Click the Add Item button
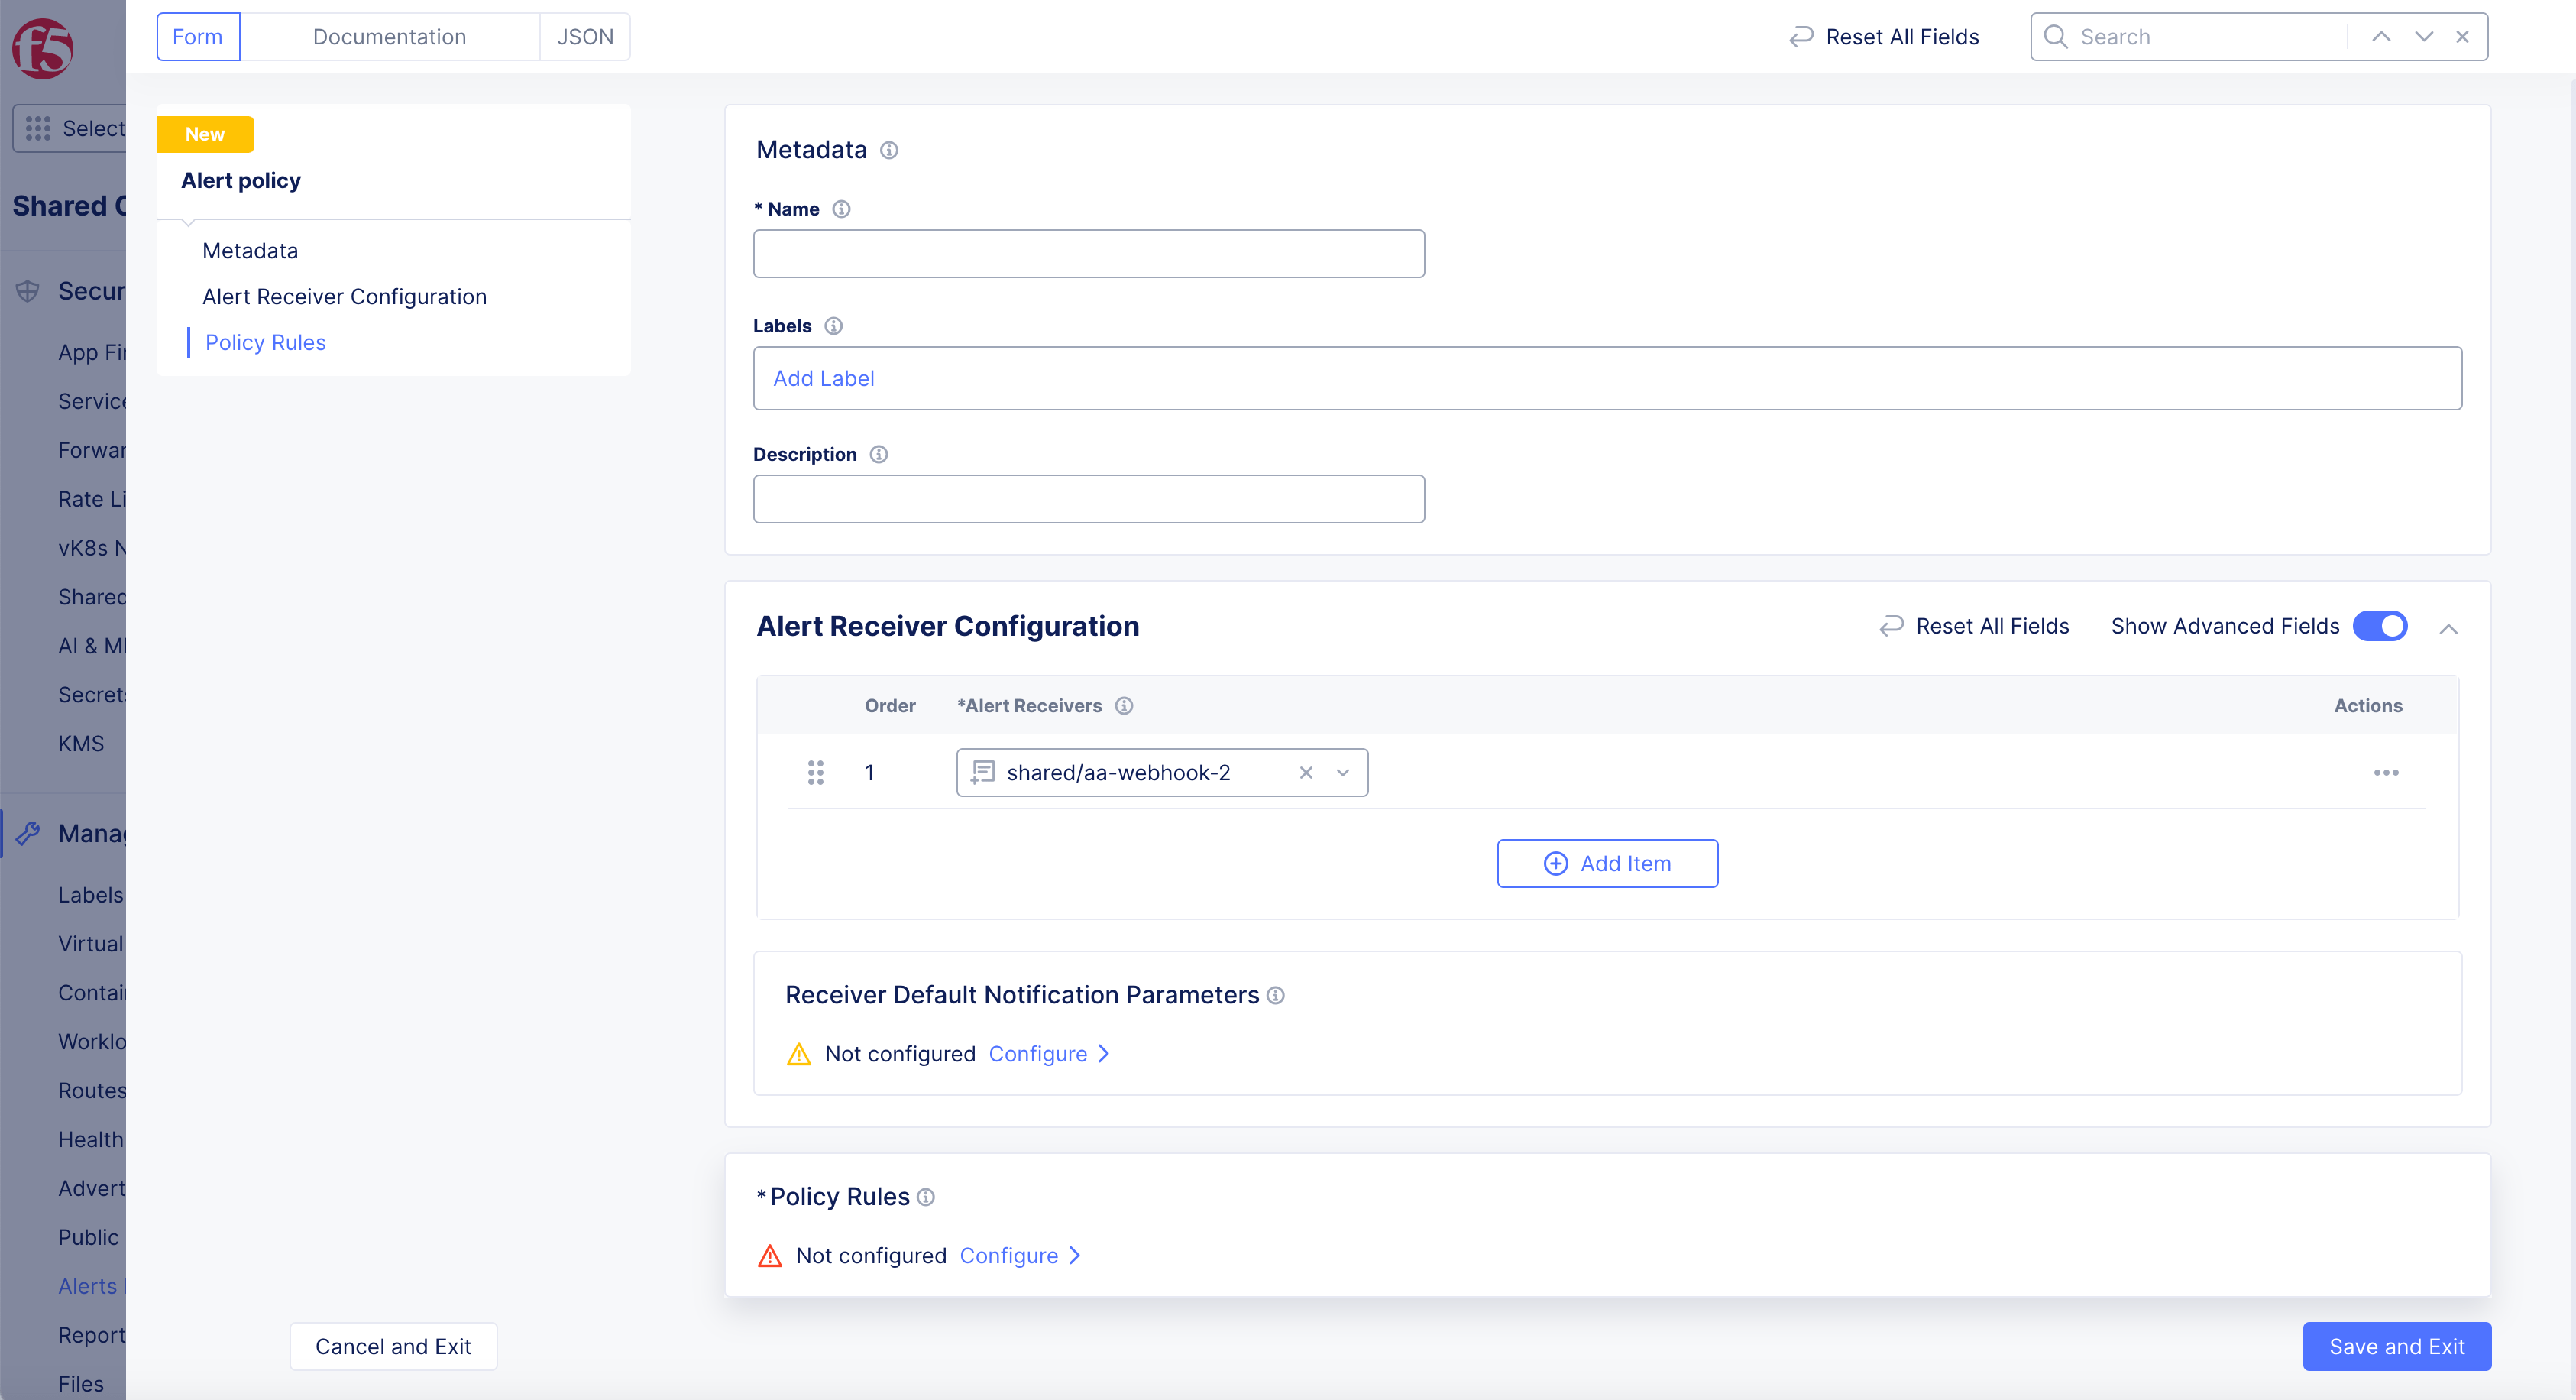The height and width of the screenshot is (1400, 2576). [1607, 863]
